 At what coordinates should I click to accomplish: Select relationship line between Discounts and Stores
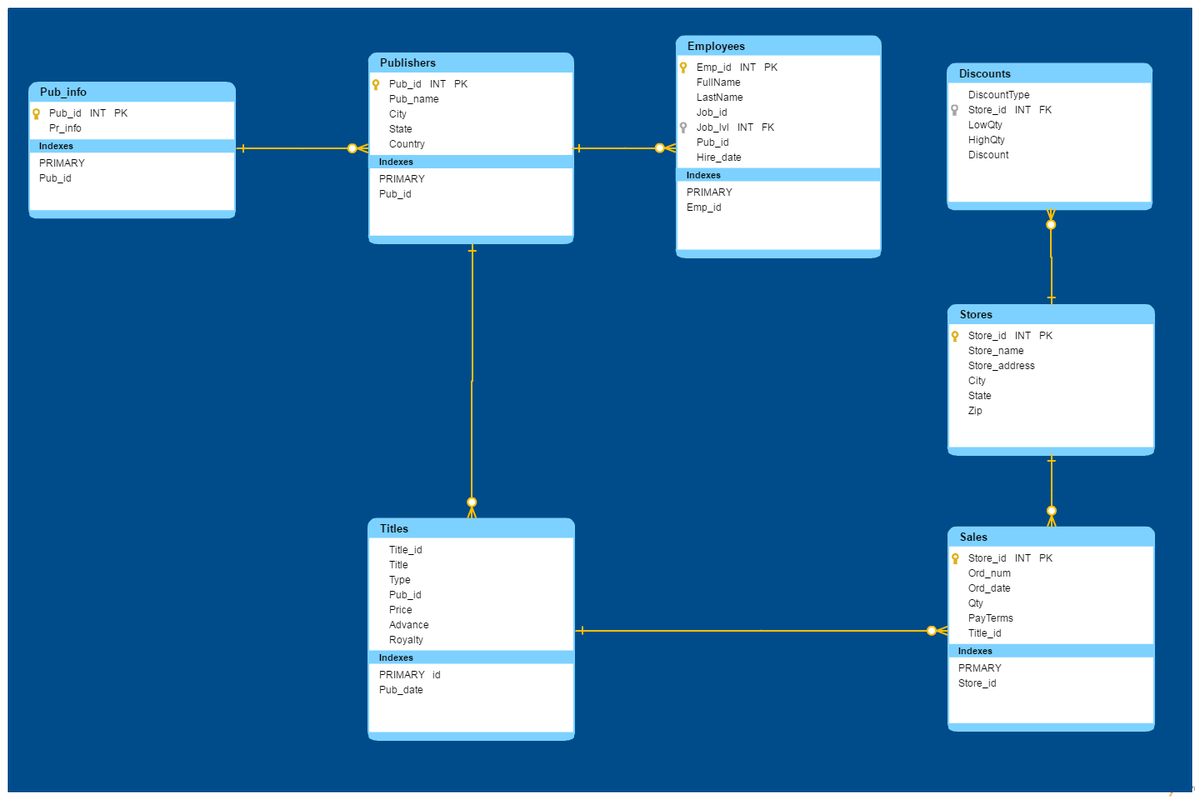pos(1051,256)
